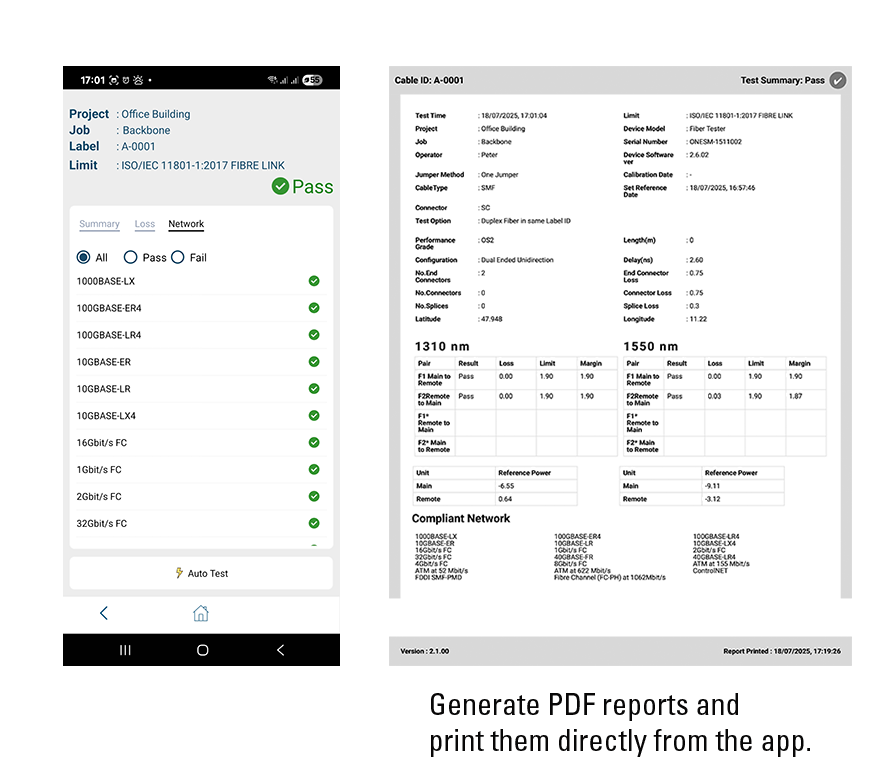Click the 100GBASE-ER4 pass checkmark
Image resolution: width=886 pixels, height=769 pixels.
[x=314, y=308]
